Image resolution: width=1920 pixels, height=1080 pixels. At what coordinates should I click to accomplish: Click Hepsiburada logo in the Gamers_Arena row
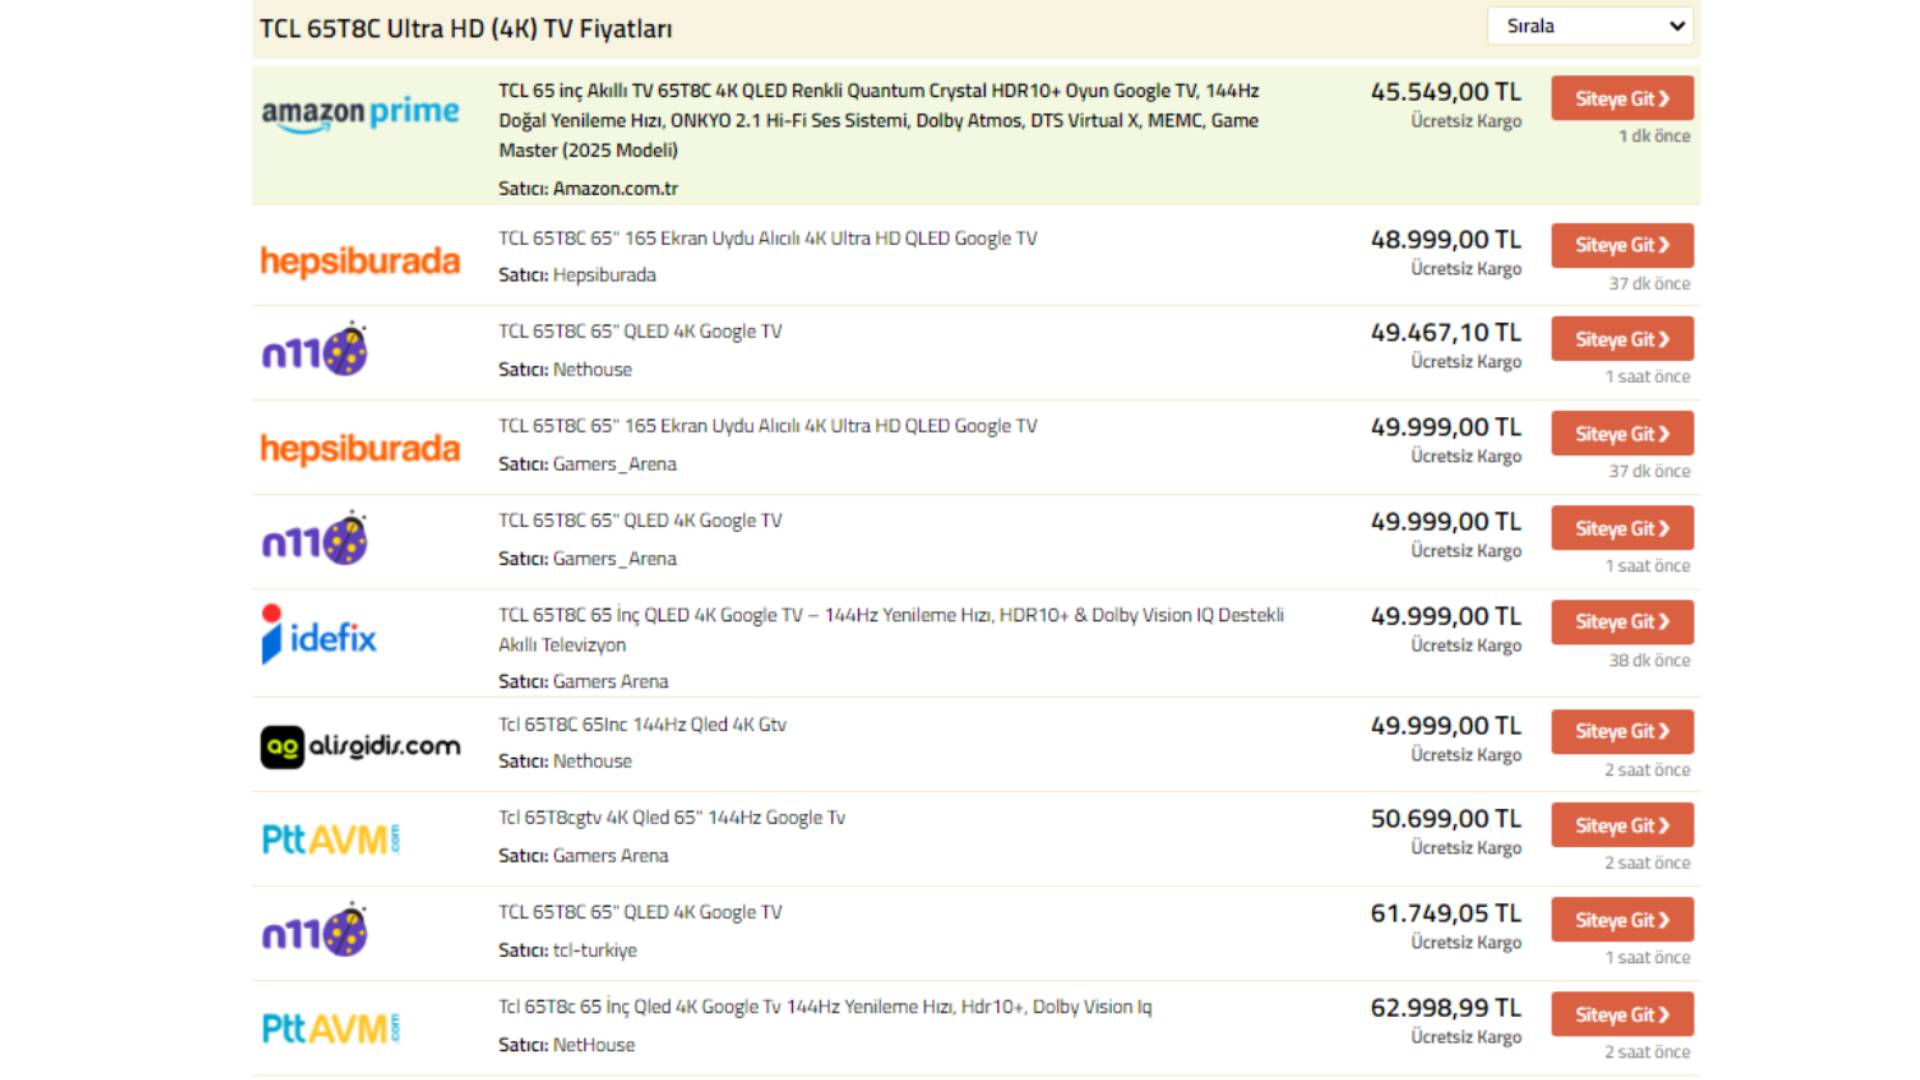[x=360, y=449]
